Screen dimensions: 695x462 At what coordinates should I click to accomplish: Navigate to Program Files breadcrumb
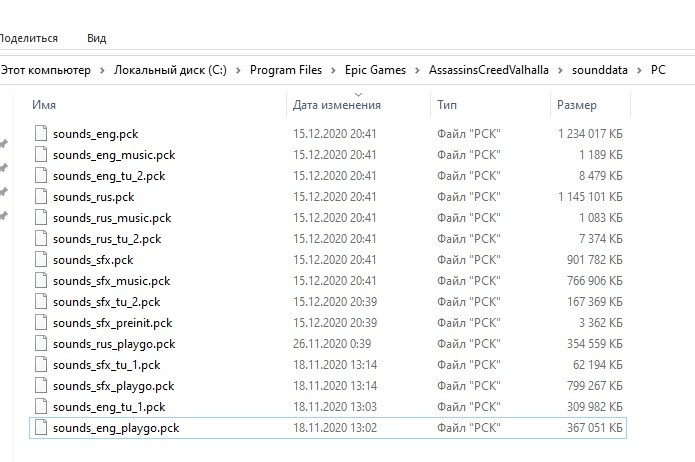pos(286,70)
